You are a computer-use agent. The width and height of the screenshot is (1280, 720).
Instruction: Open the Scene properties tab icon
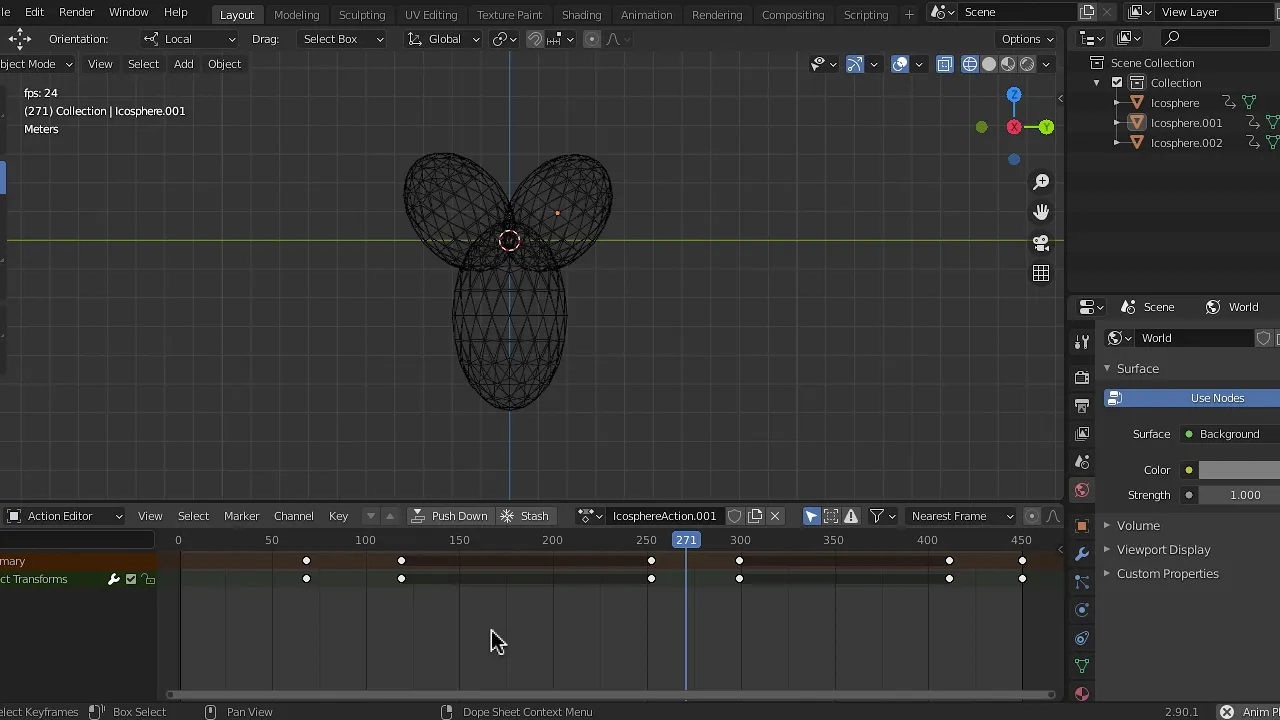1082,461
